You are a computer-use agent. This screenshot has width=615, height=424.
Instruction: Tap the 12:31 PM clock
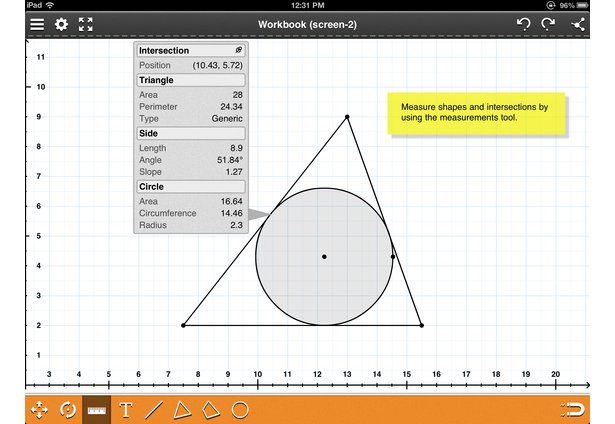[x=308, y=5]
